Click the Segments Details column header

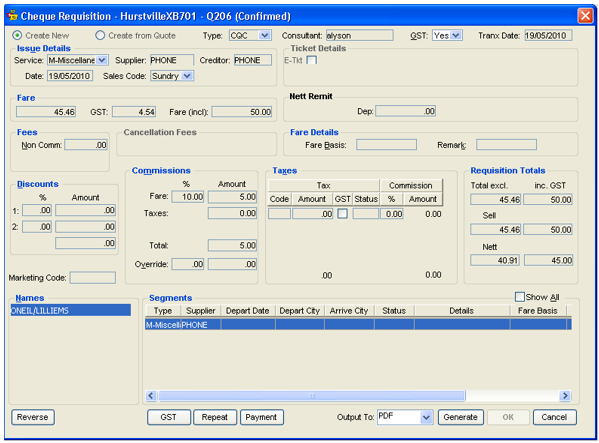[x=462, y=310]
